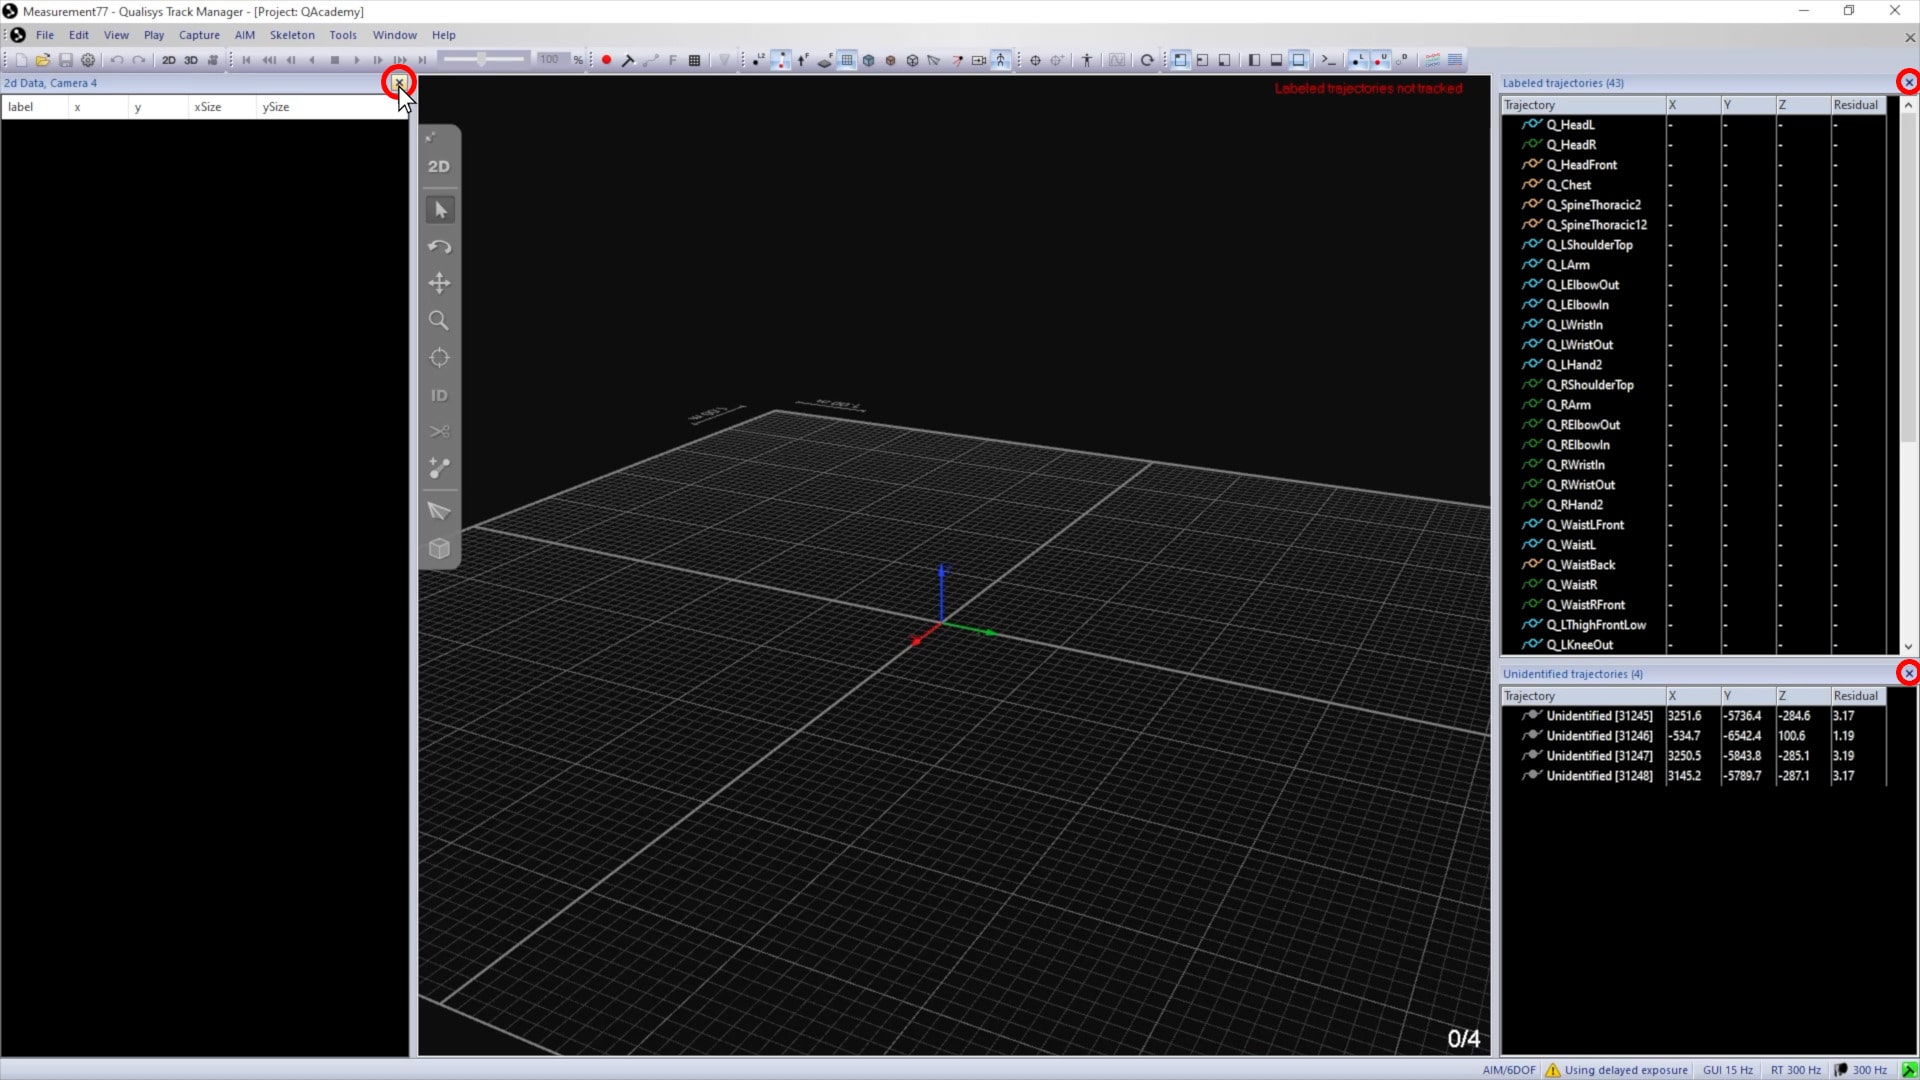This screenshot has height=1080, width=1920.
Task: Click the Reprocess refresh arrow icon
Action: [1147, 60]
